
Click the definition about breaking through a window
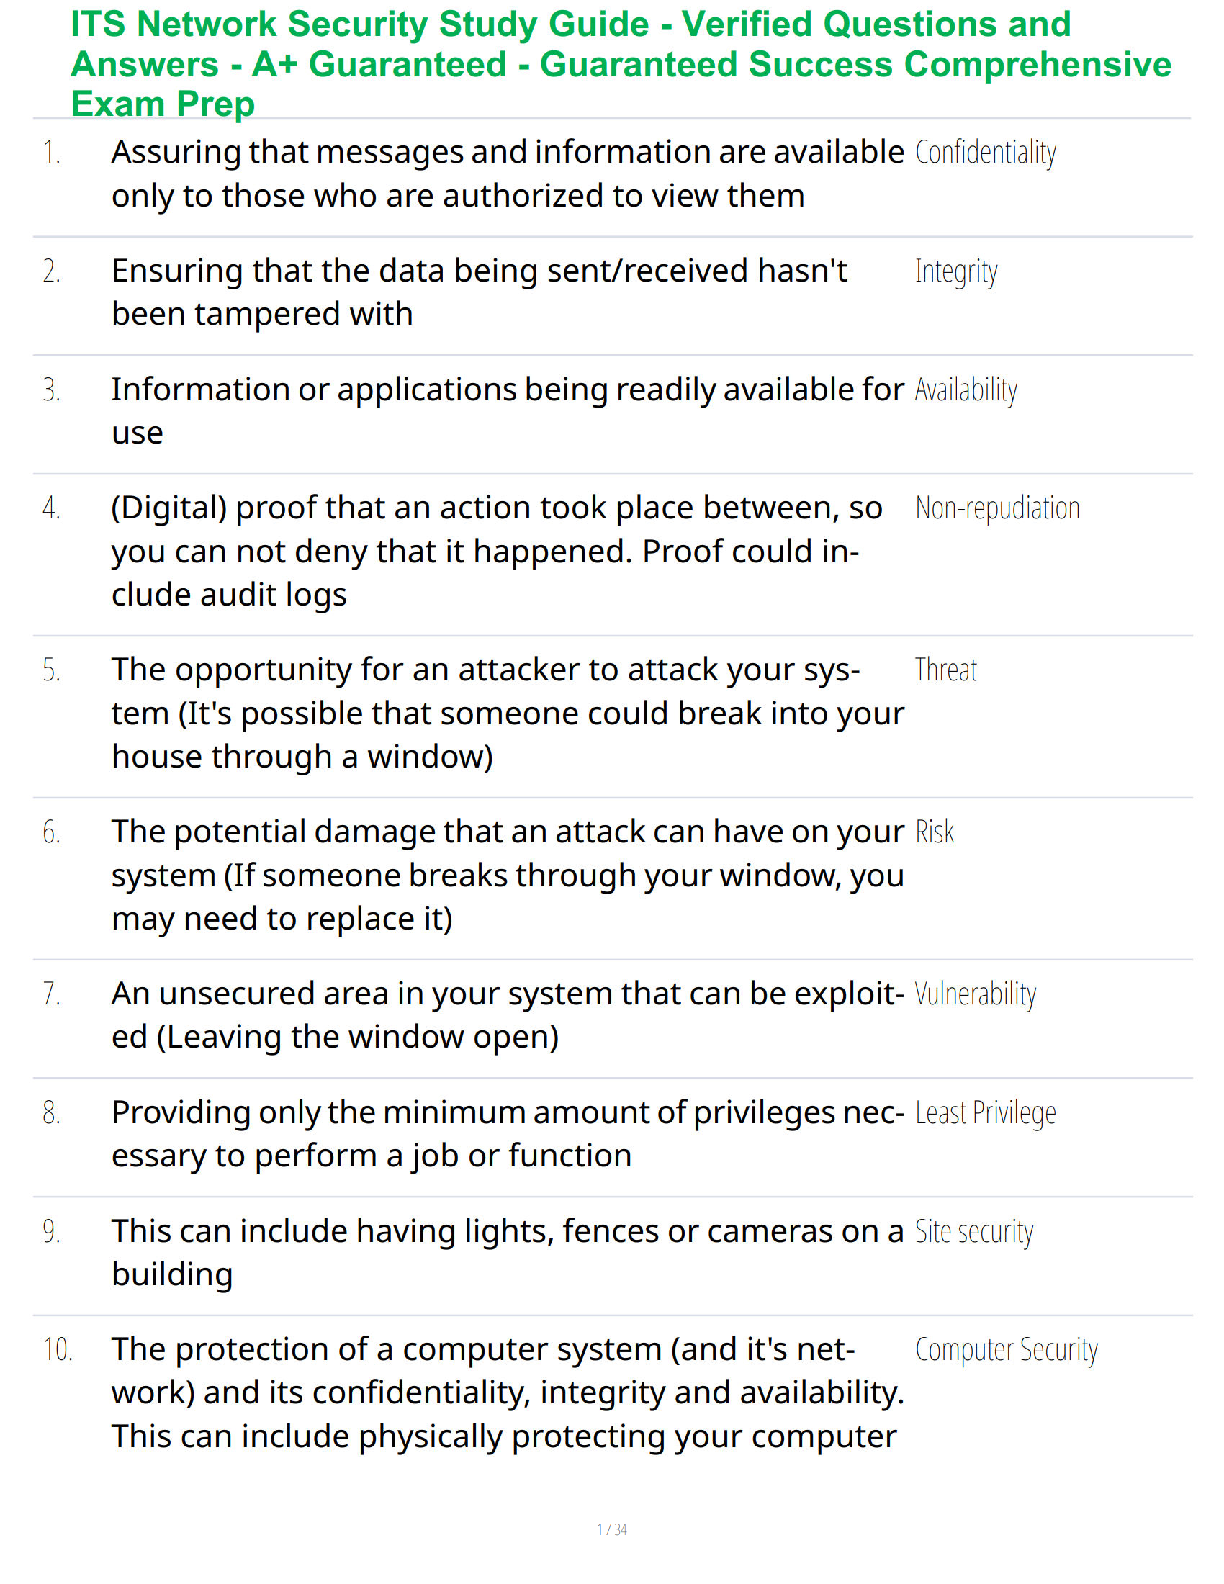pyautogui.click(x=508, y=875)
